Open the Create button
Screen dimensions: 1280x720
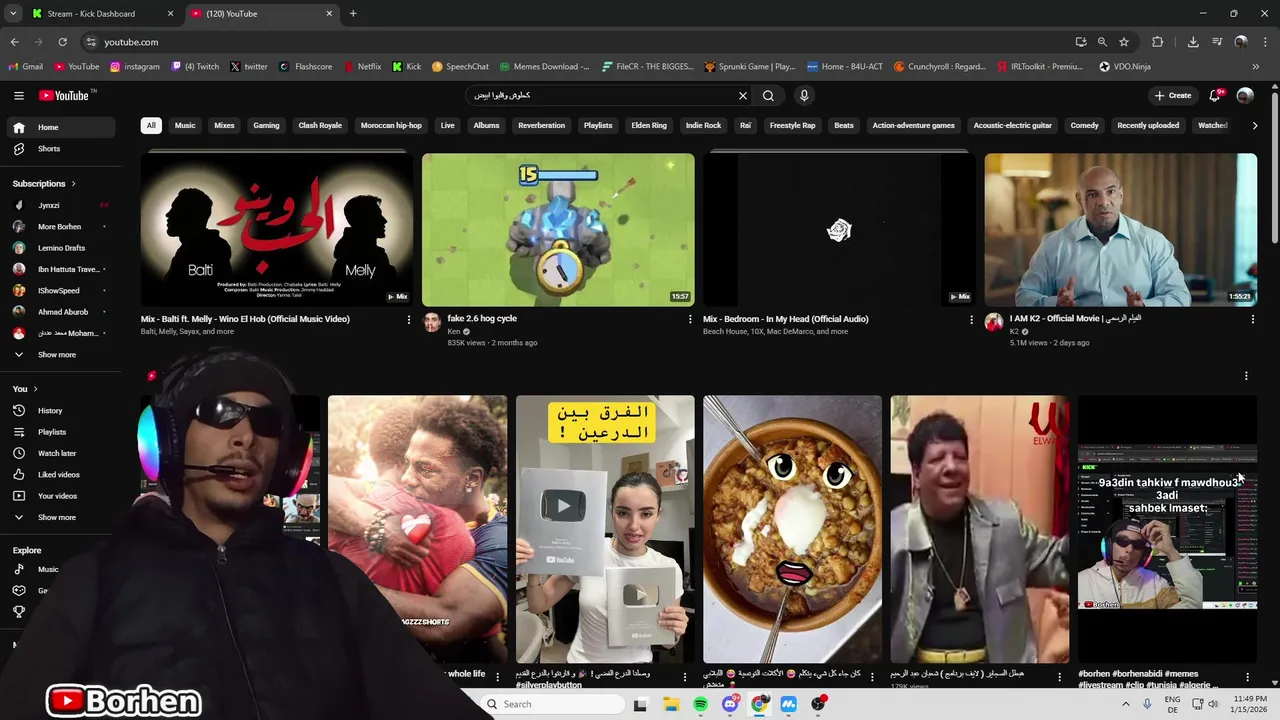click(x=1173, y=96)
